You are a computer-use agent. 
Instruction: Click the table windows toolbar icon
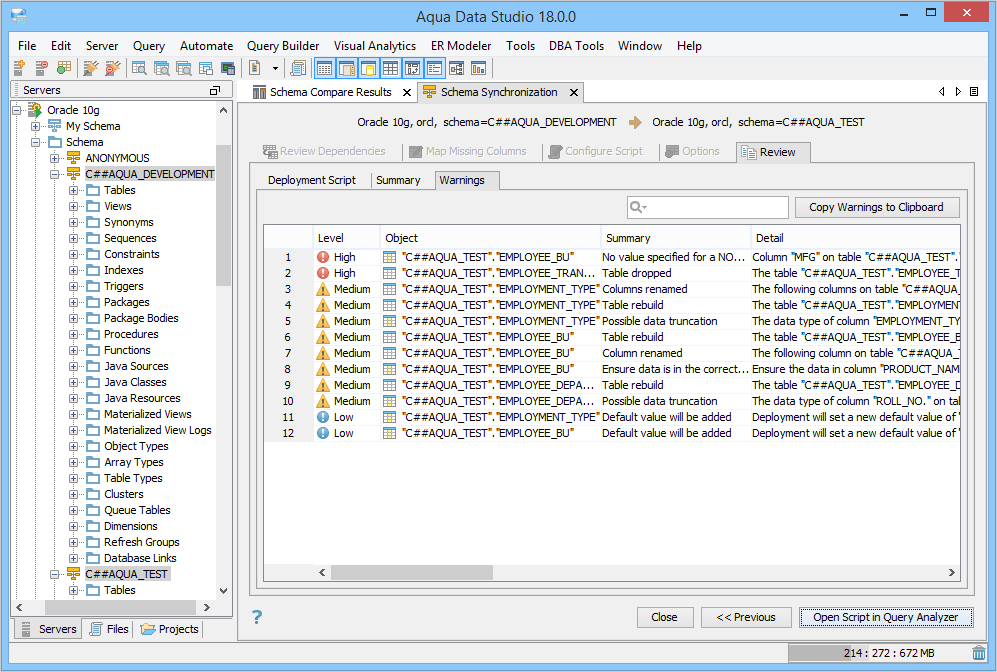pyautogui.click(x=206, y=68)
